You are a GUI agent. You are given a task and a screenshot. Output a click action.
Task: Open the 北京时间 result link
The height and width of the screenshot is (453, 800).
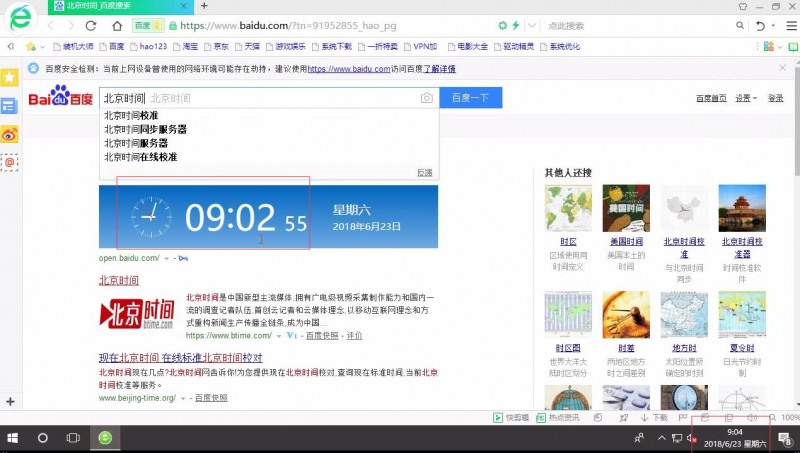[x=119, y=281]
